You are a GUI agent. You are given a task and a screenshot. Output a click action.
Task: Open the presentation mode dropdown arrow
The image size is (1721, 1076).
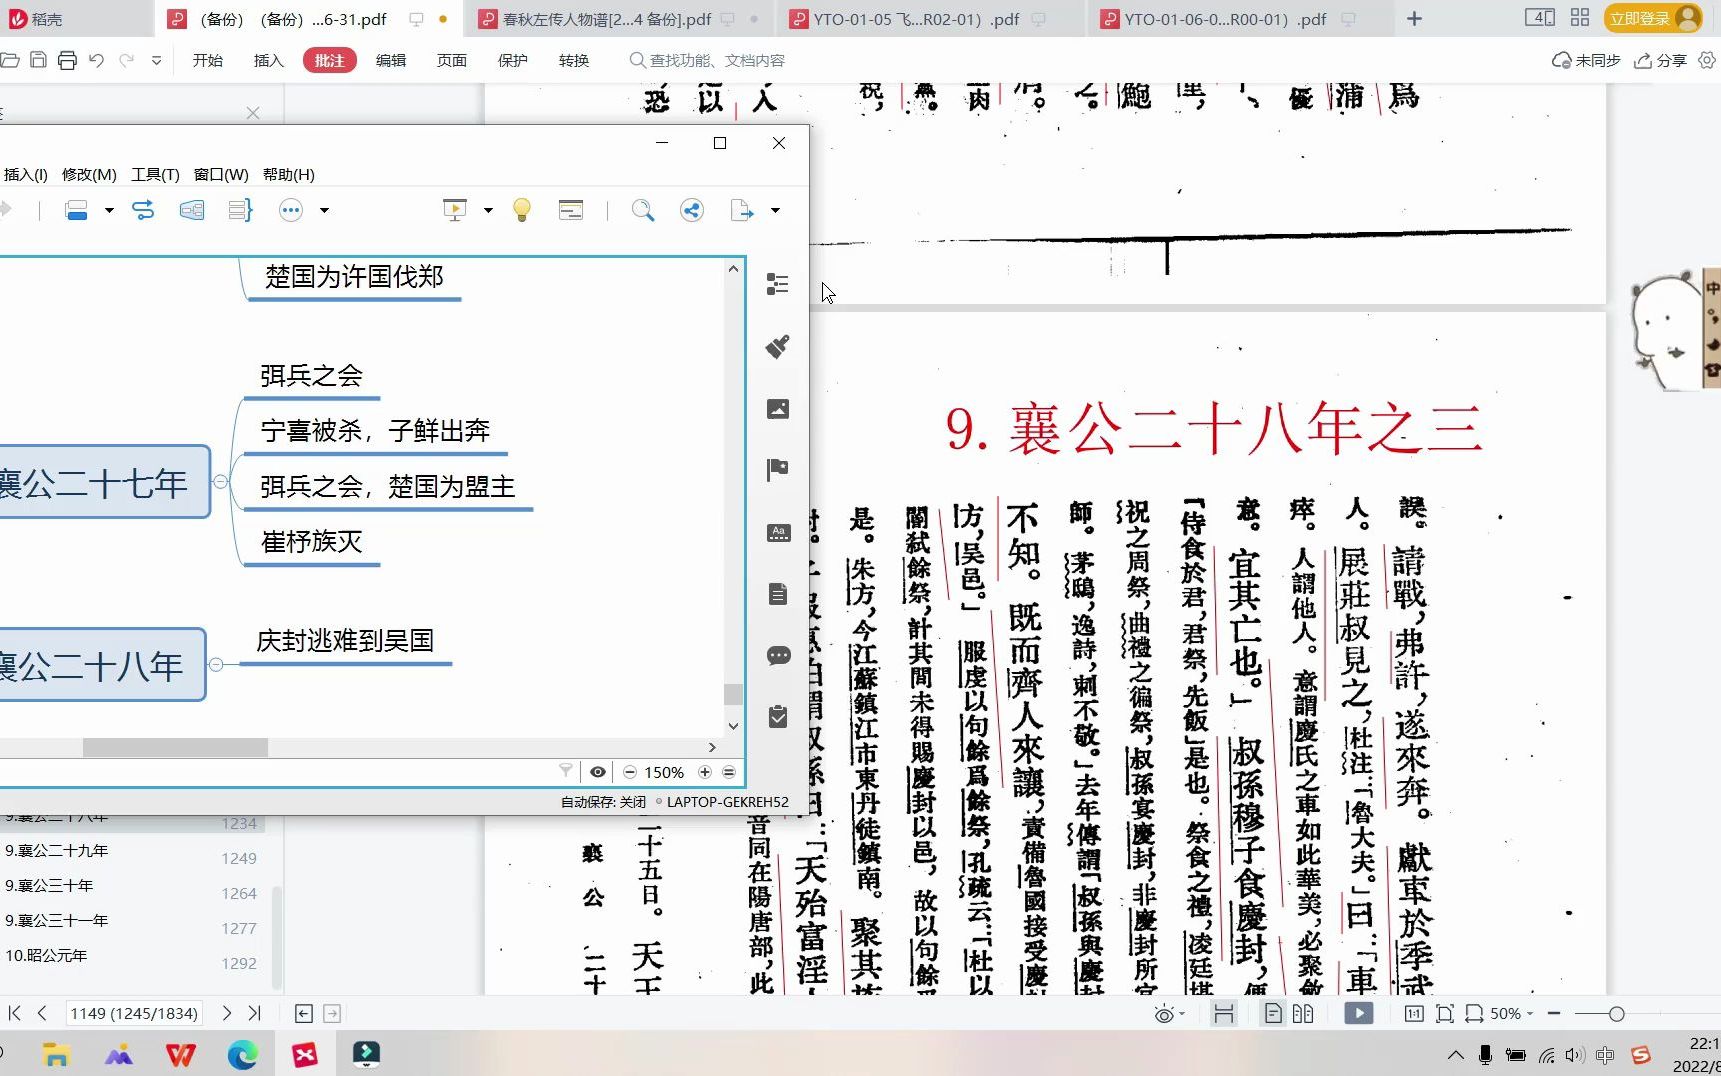pyautogui.click(x=488, y=210)
